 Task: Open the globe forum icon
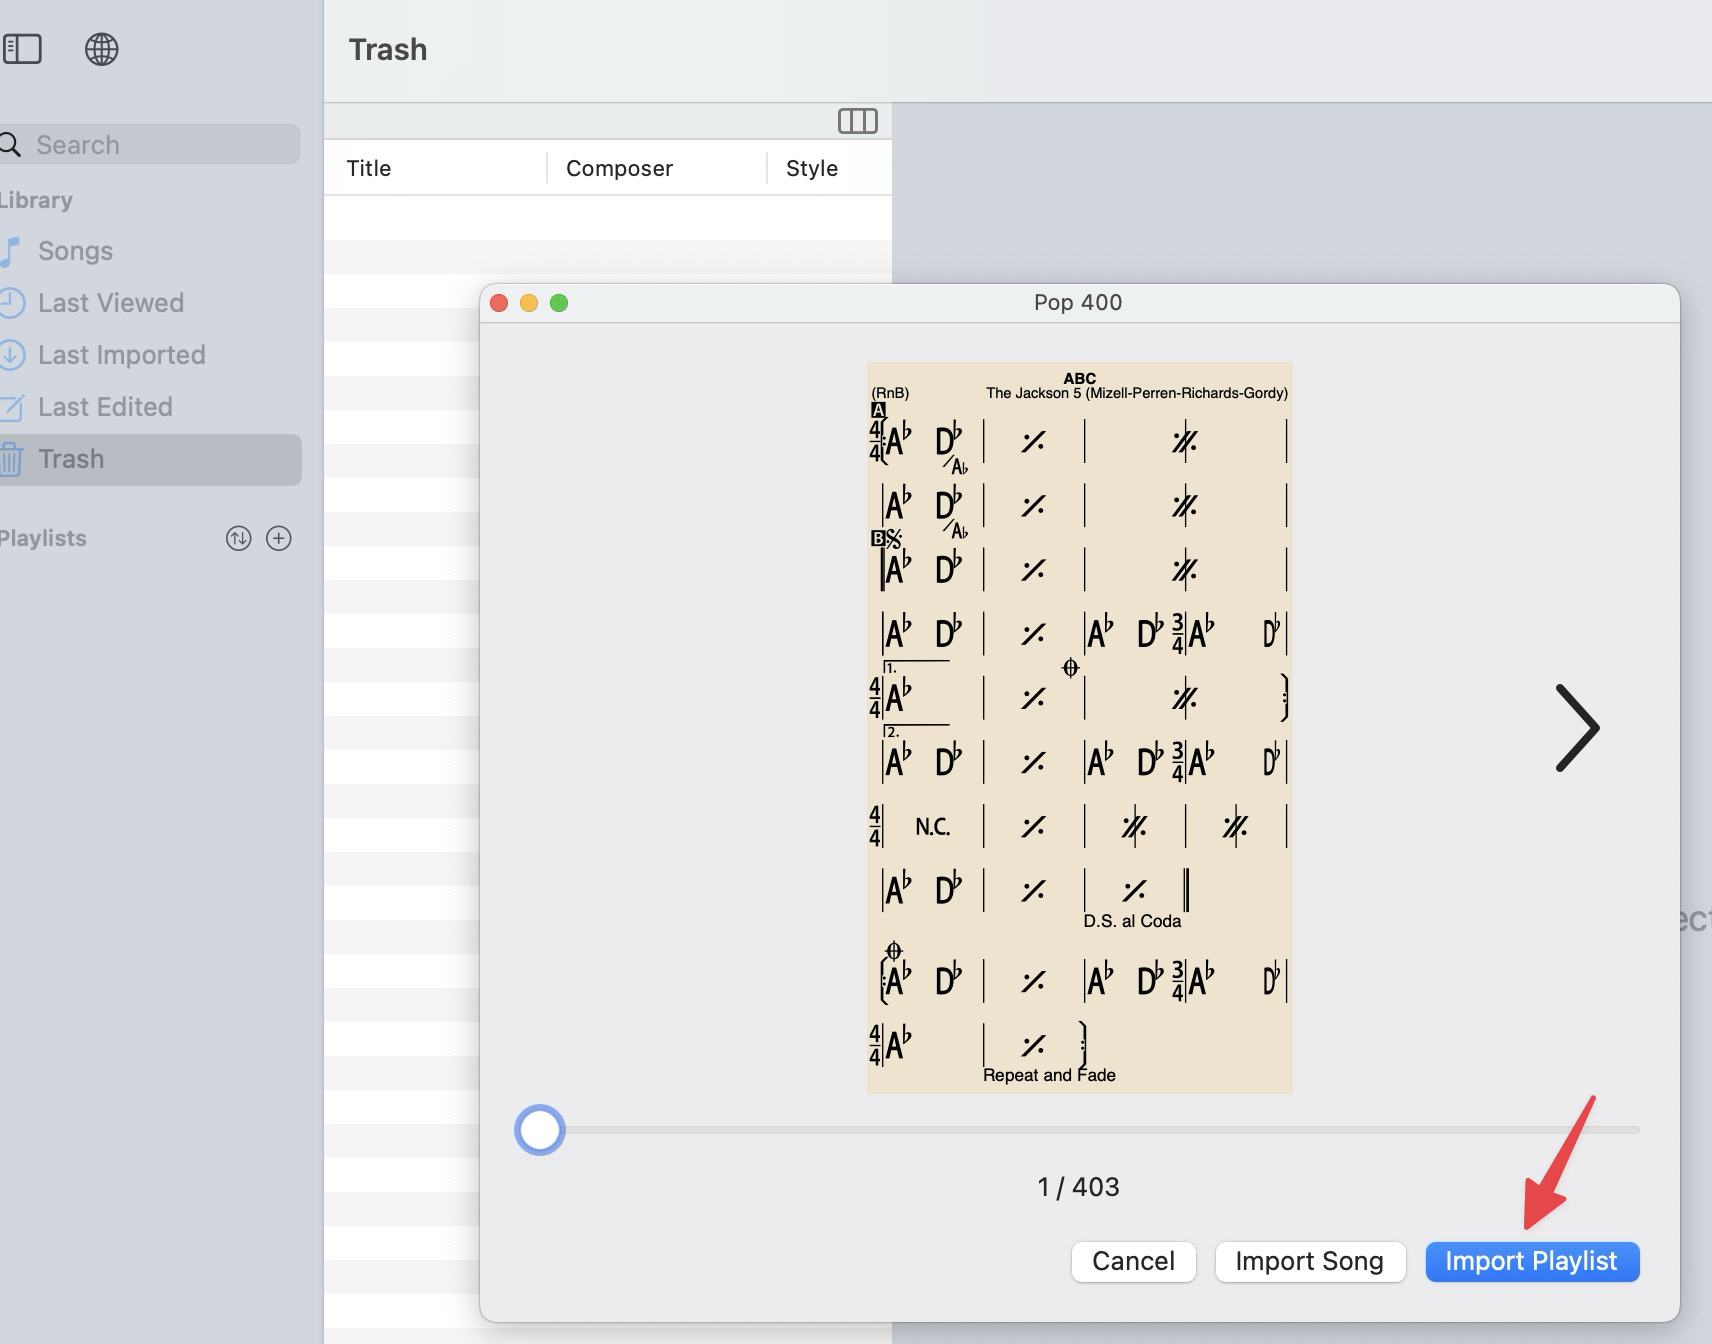(101, 49)
